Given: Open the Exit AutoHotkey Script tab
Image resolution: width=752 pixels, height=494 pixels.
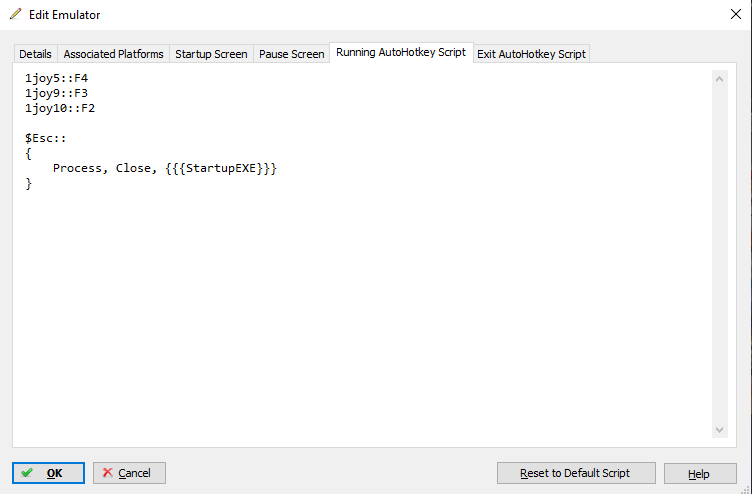Looking at the screenshot, I should pos(531,54).
